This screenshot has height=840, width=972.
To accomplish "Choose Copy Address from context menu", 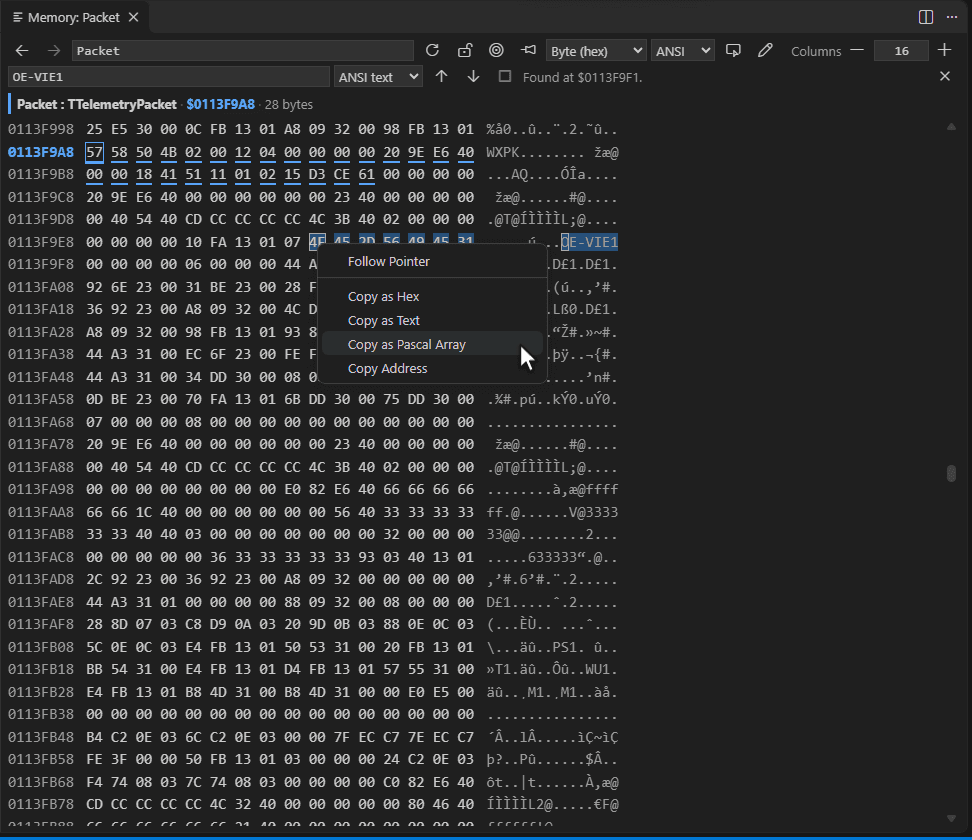I will [433, 369].
